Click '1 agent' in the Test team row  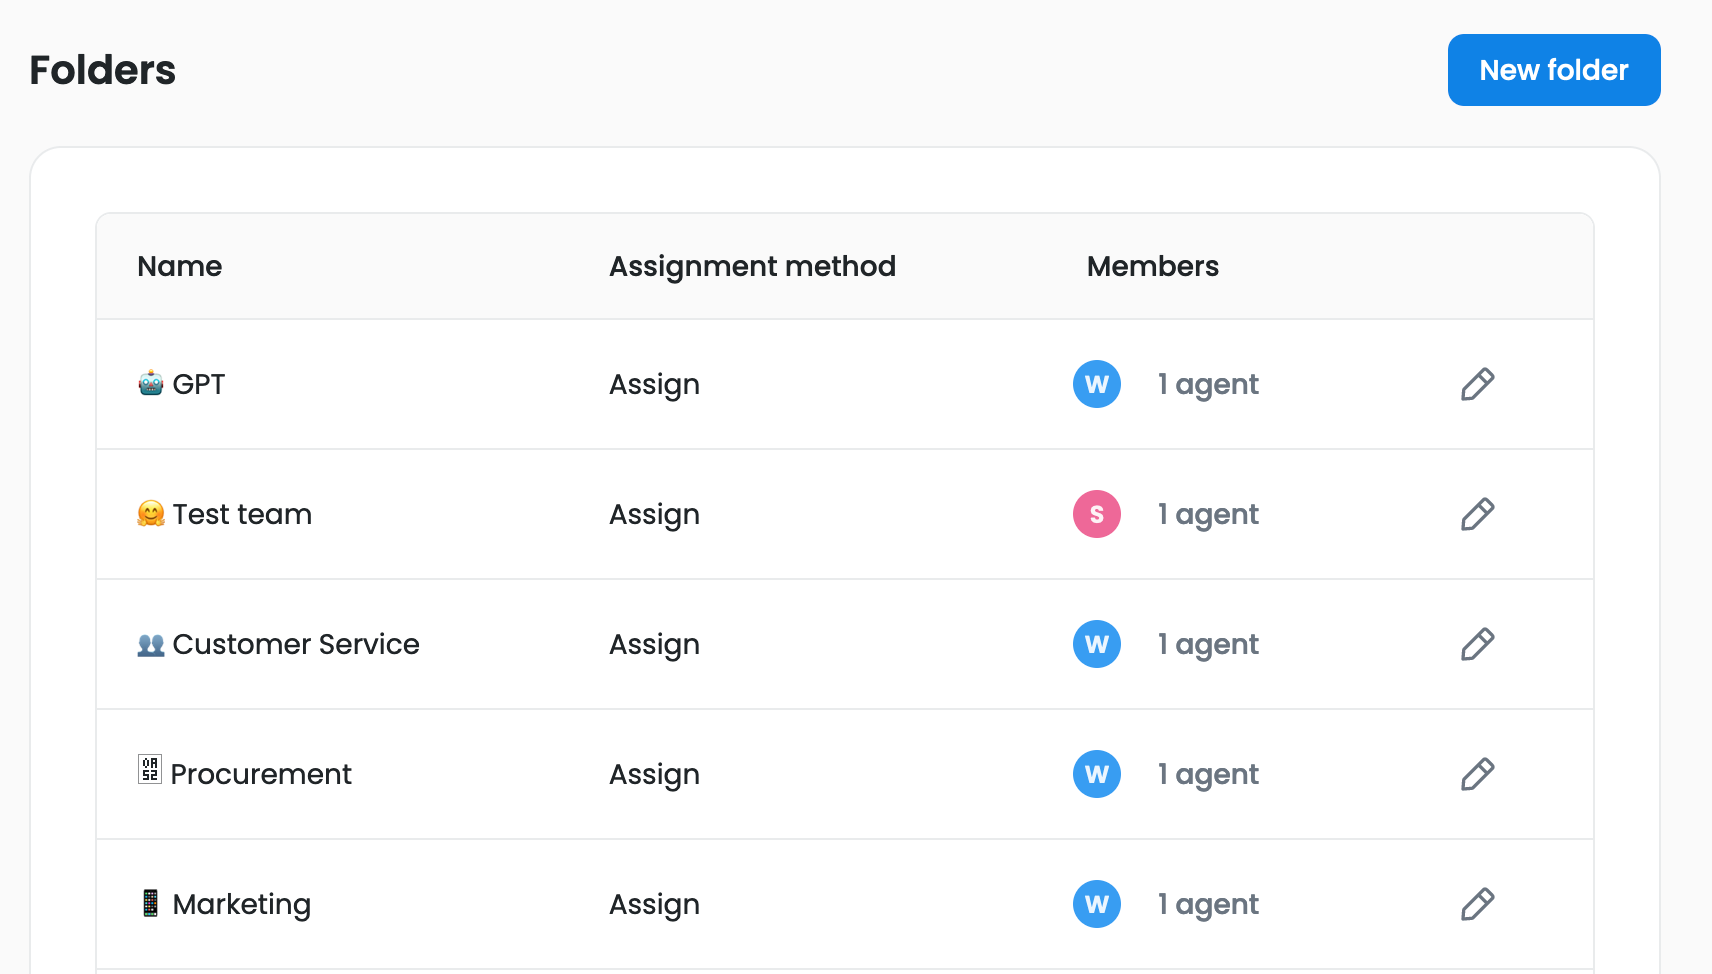click(1208, 515)
